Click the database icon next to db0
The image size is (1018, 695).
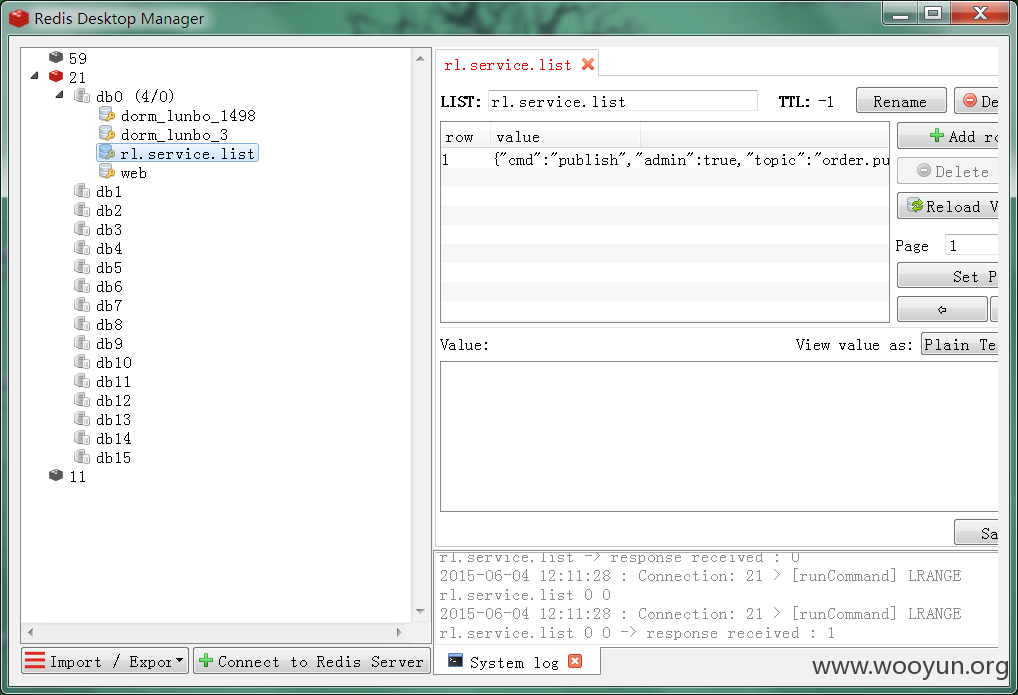(82, 96)
